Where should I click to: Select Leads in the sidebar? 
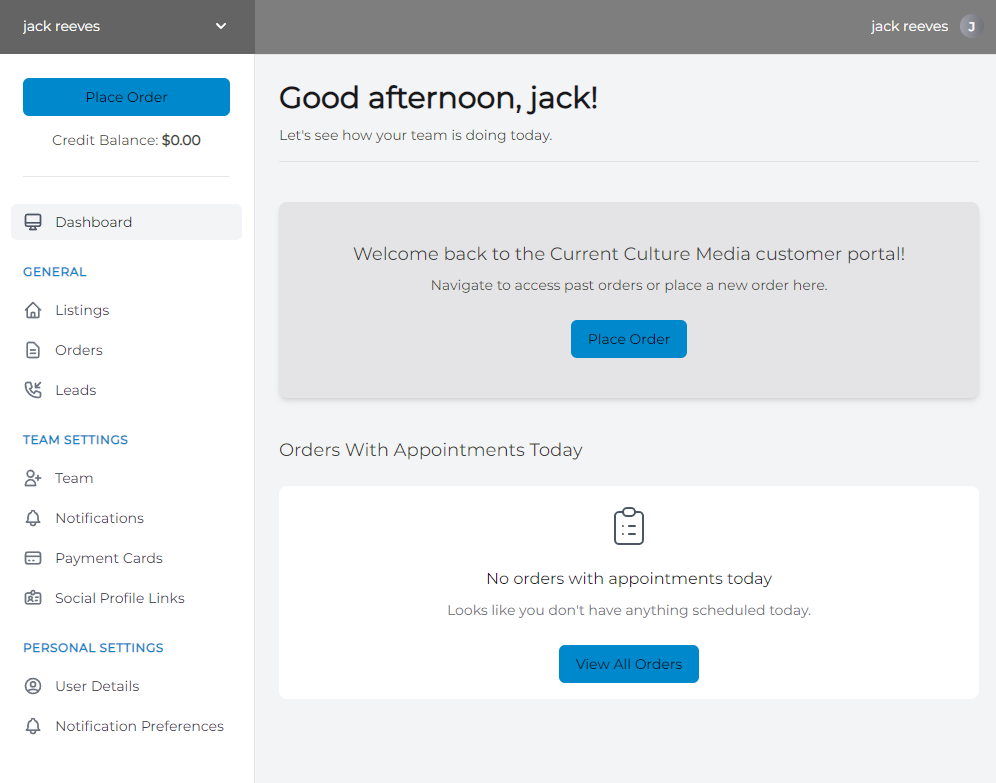tap(126, 390)
